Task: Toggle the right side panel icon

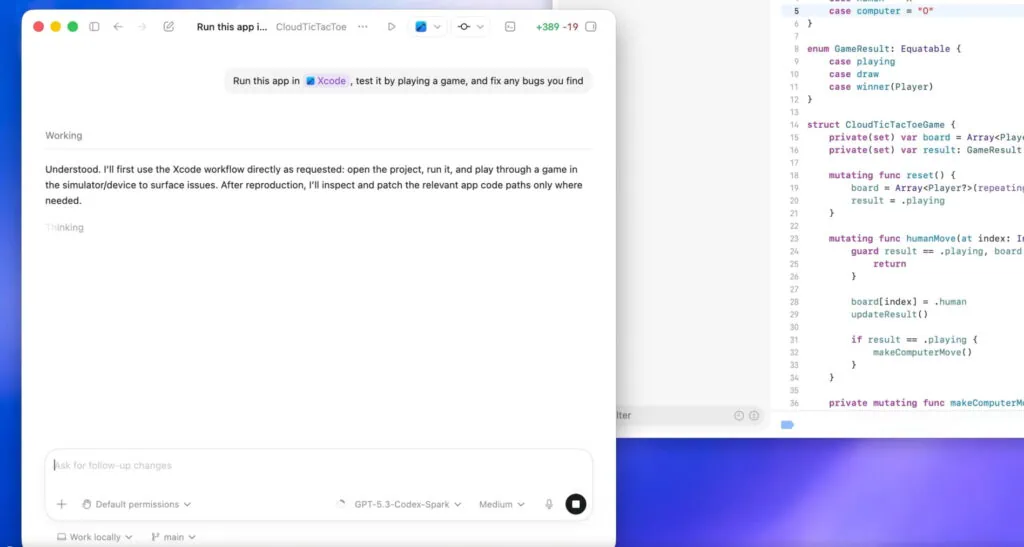Action: click(591, 27)
